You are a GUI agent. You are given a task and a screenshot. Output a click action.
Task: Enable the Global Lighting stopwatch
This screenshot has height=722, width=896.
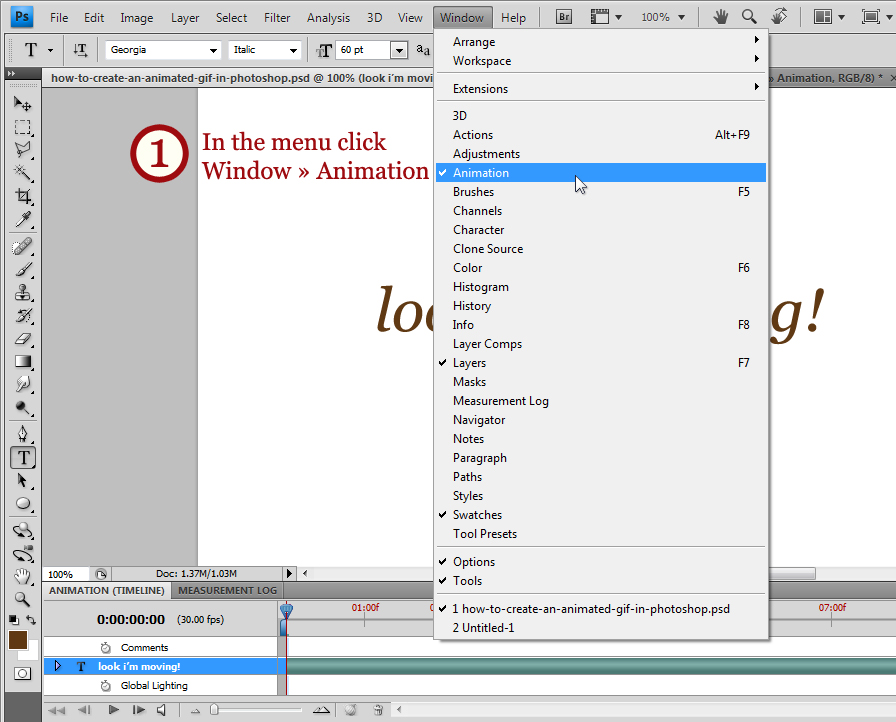(x=106, y=686)
